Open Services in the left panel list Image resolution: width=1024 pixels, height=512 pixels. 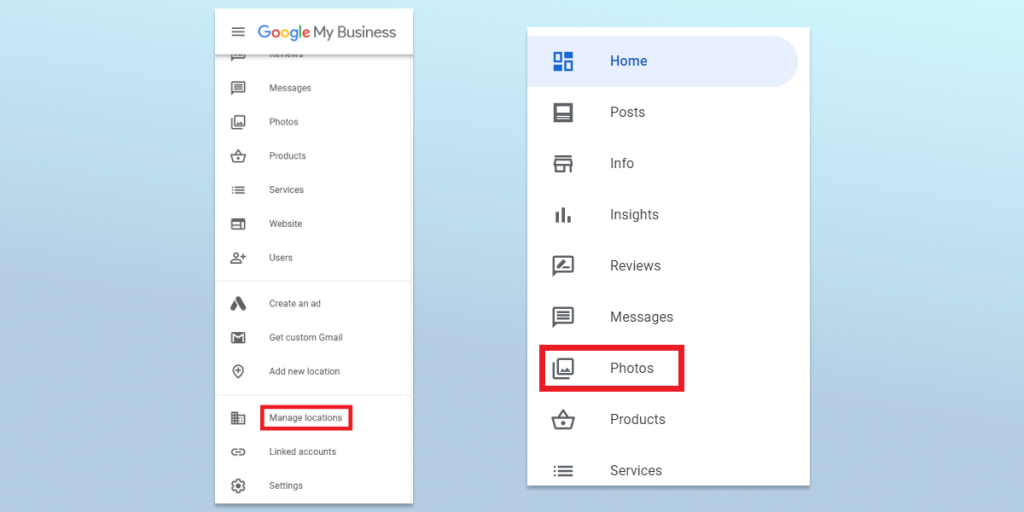tap(286, 190)
